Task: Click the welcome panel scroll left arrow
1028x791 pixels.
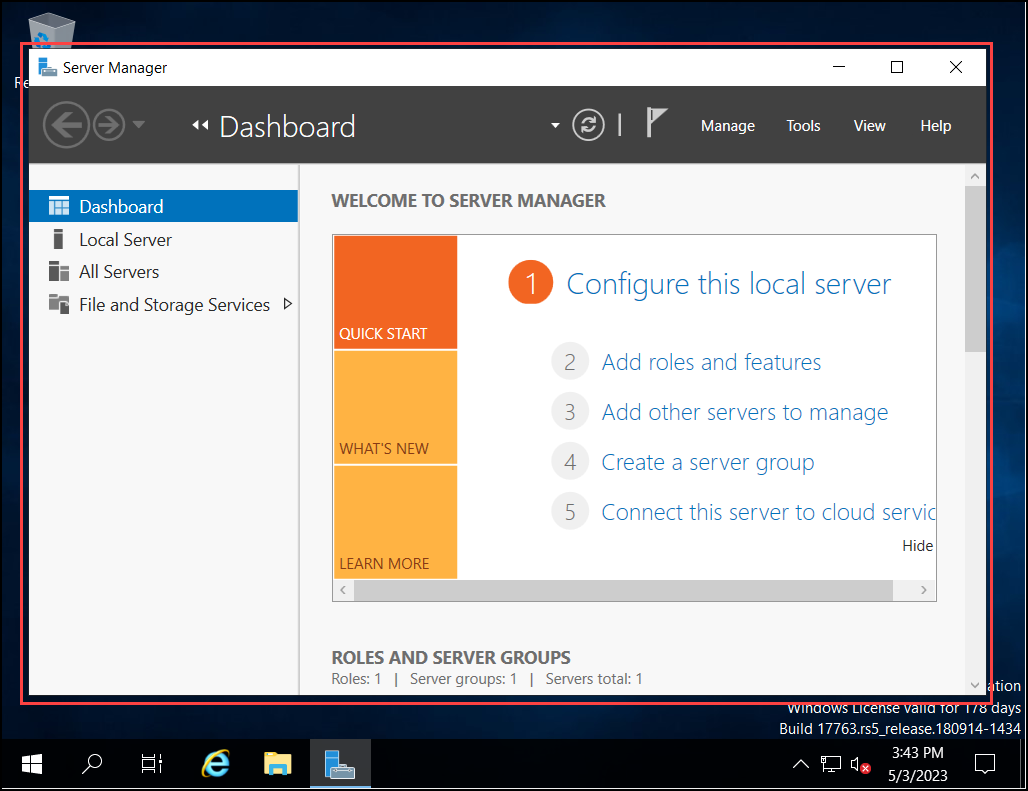Action: pos(343,590)
